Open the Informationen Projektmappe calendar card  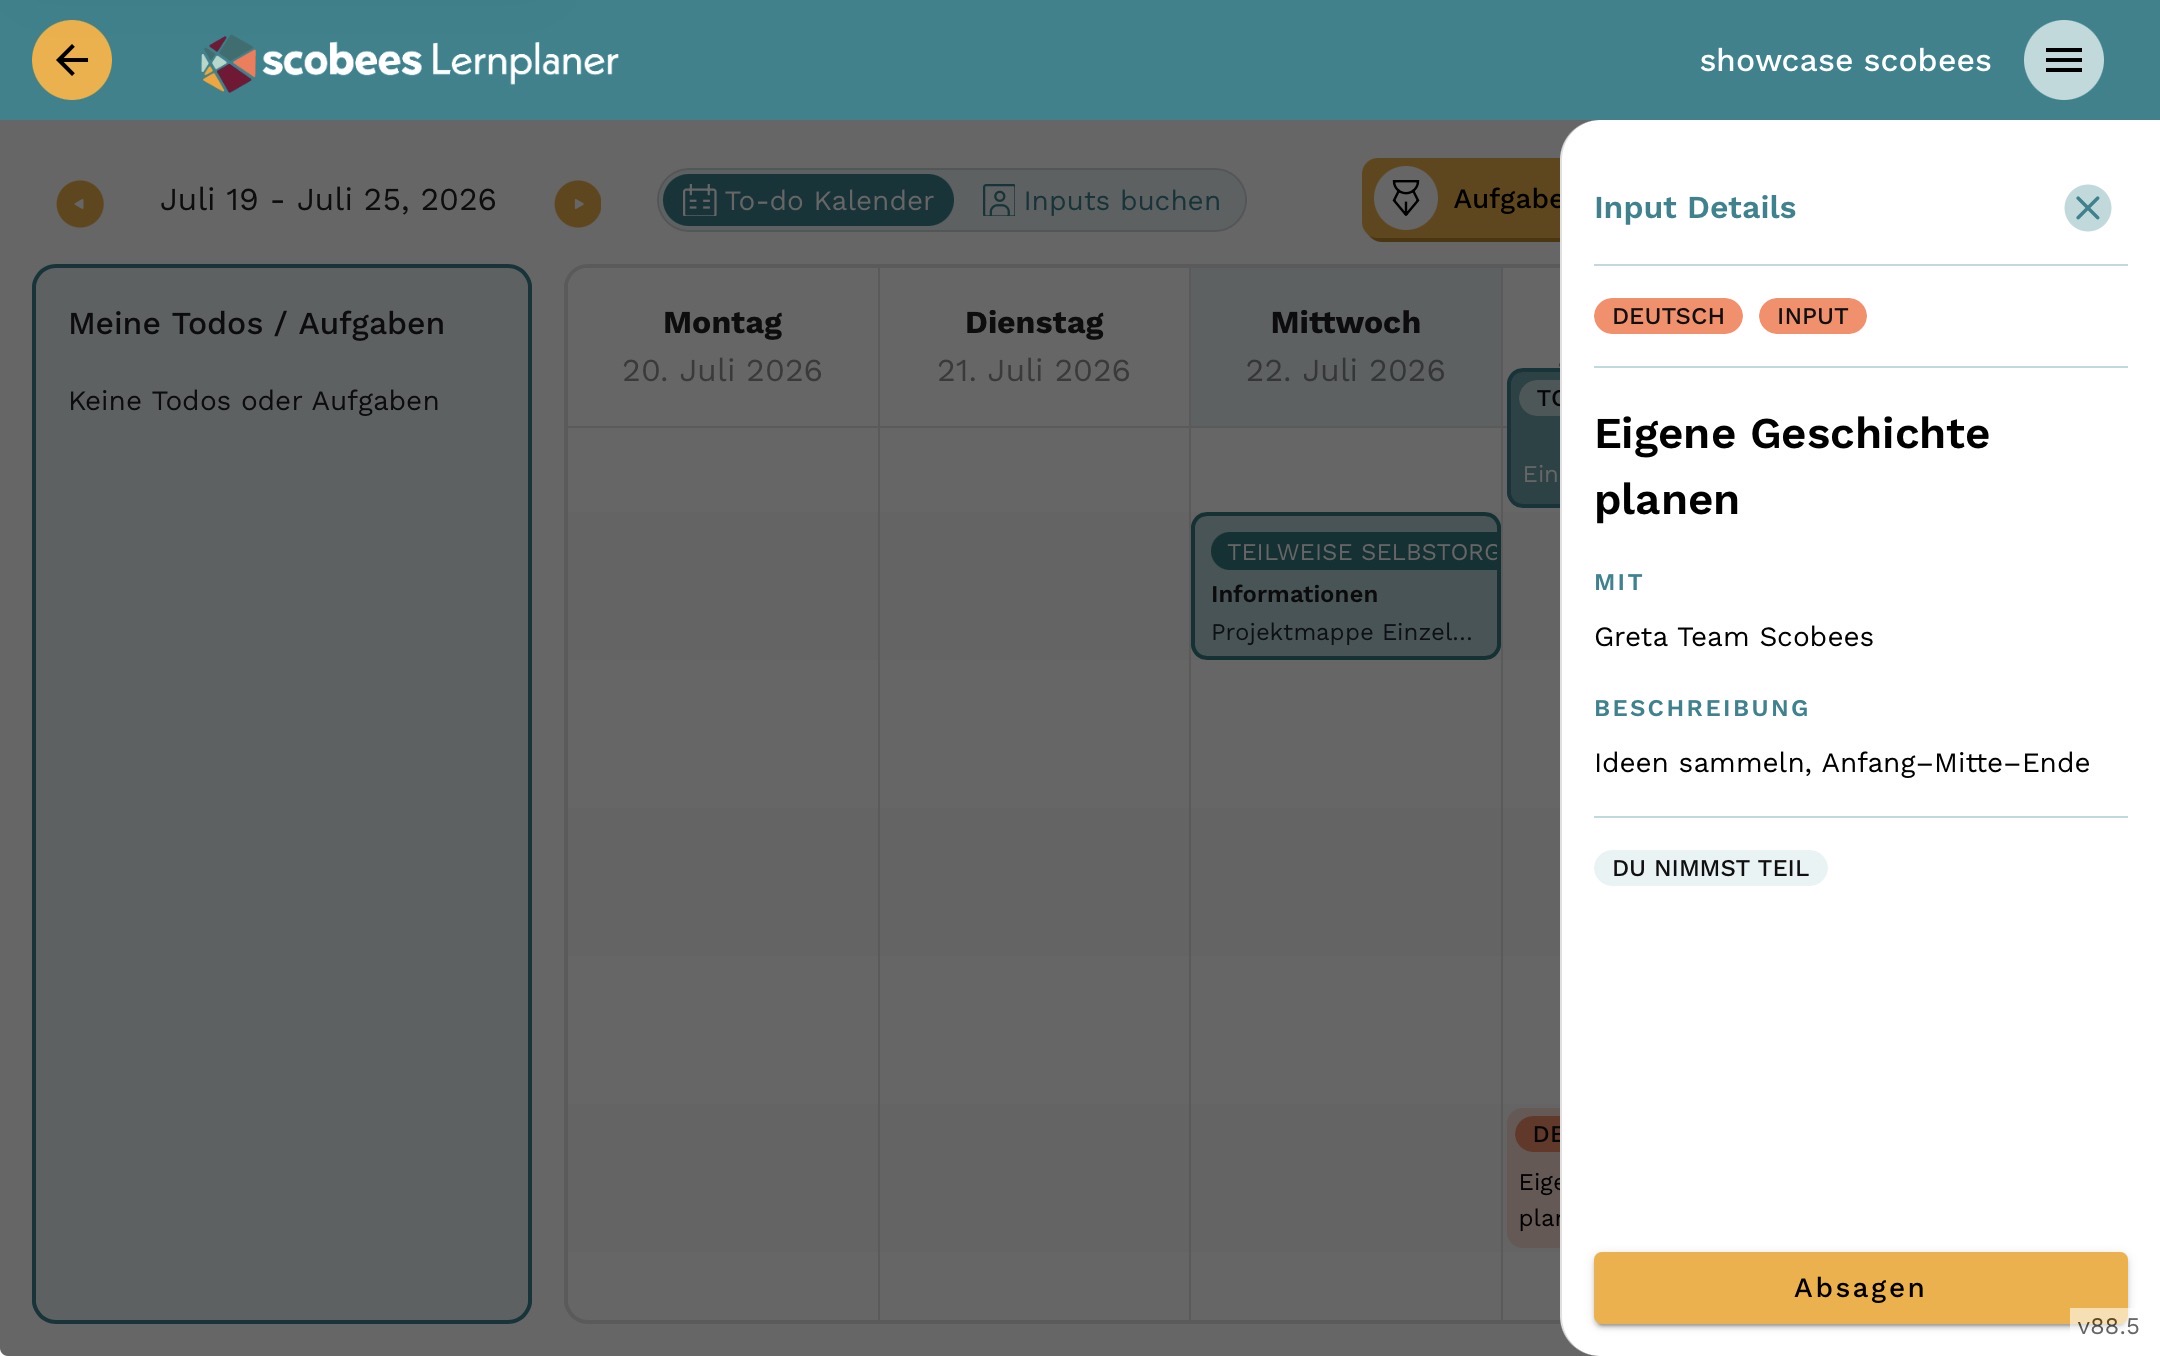(1345, 586)
